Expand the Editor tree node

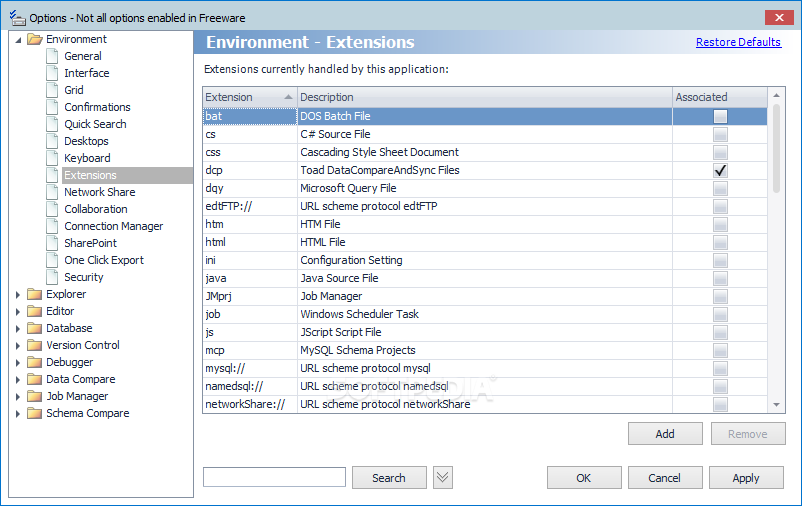pos(18,312)
